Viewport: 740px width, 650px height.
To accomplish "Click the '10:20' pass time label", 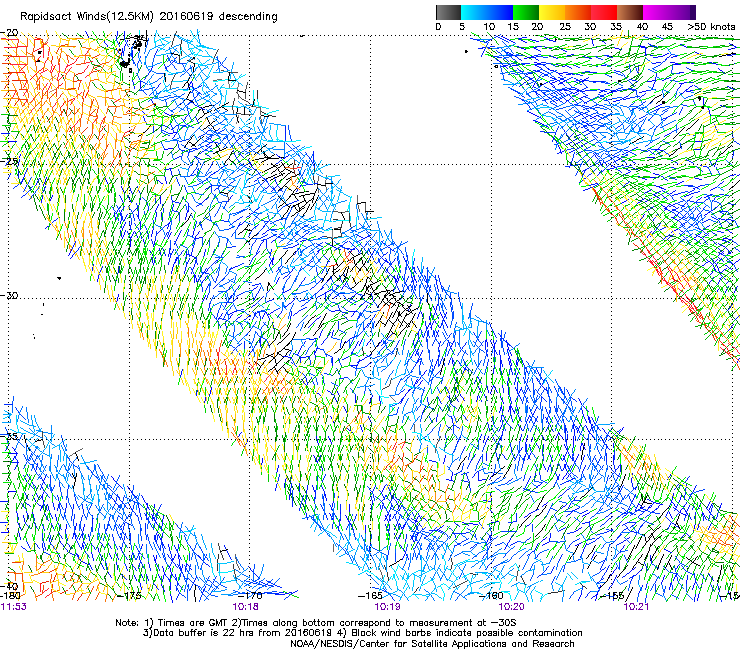I will click(x=512, y=607).
